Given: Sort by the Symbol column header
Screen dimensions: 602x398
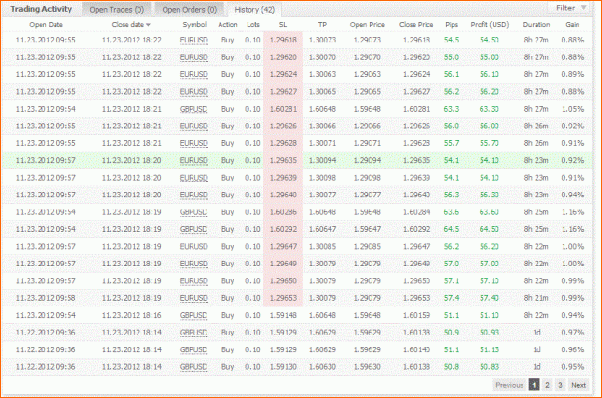Looking at the screenshot, I should pyautogui.click(x=195, y=25).
